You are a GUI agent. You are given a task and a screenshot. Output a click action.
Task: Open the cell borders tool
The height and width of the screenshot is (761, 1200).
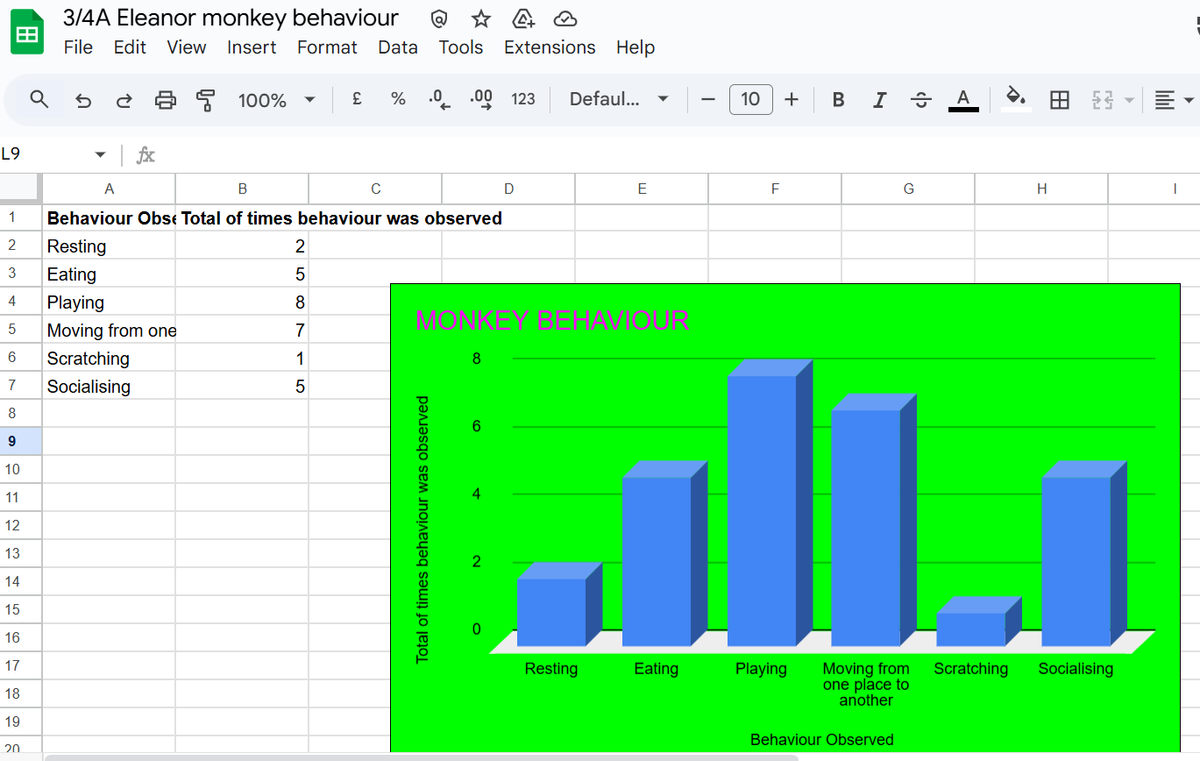click(1059, 99)
